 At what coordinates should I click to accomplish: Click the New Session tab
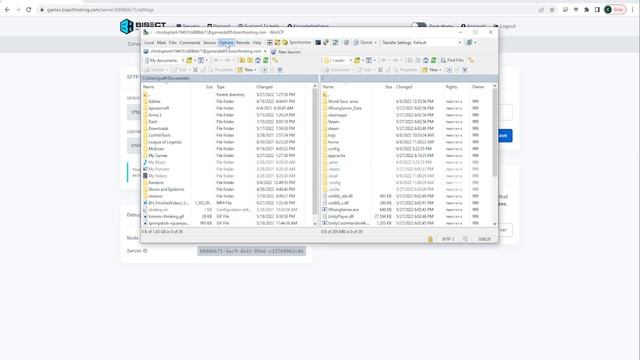(286, 52)
